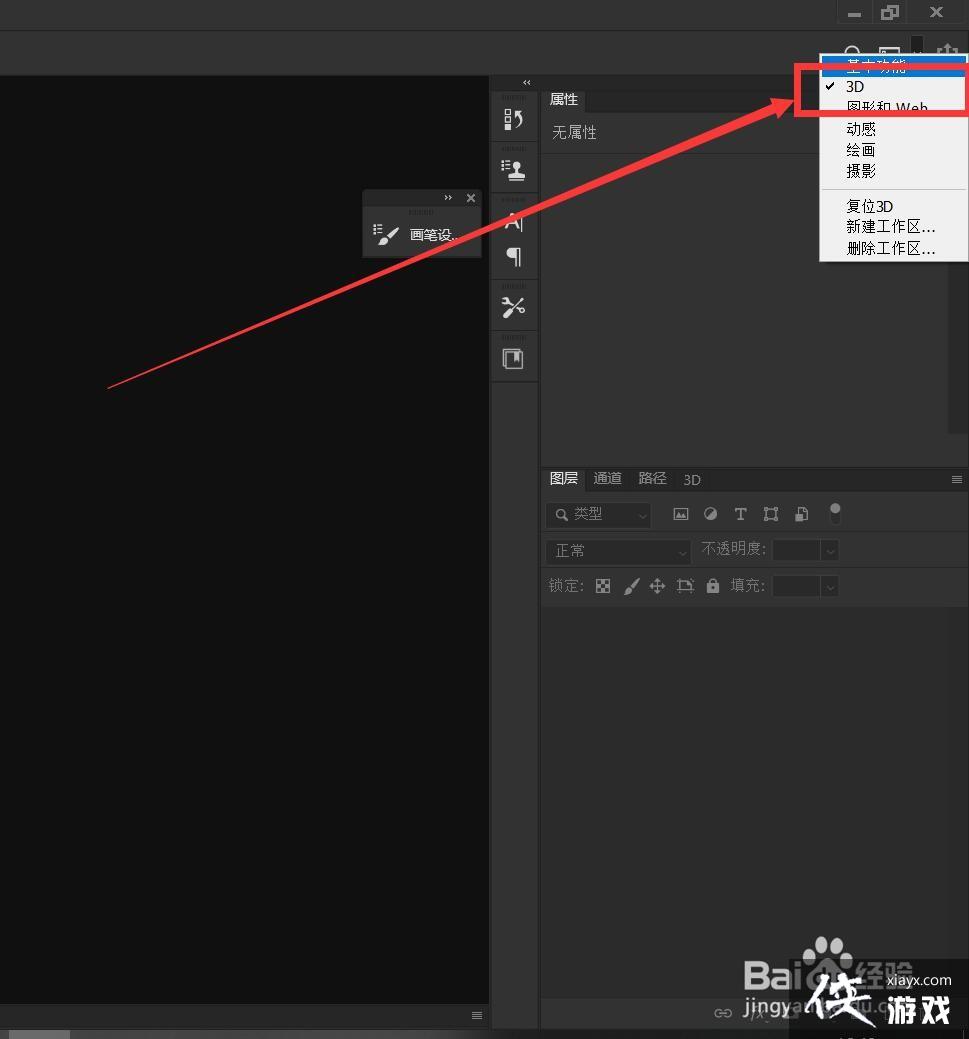Viewport: 969px width, 1039px height.
Task: Open the Paragraph panel icon
Action: tap(514, 257)
